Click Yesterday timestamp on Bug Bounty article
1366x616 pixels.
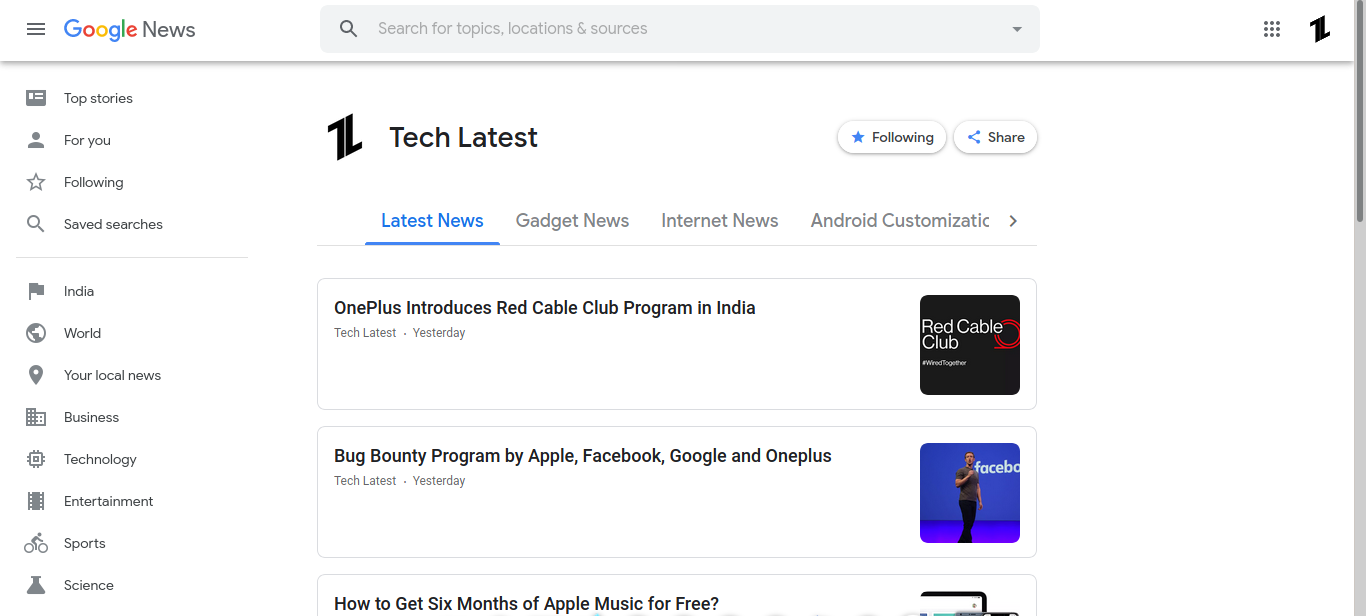coord(439,481)
